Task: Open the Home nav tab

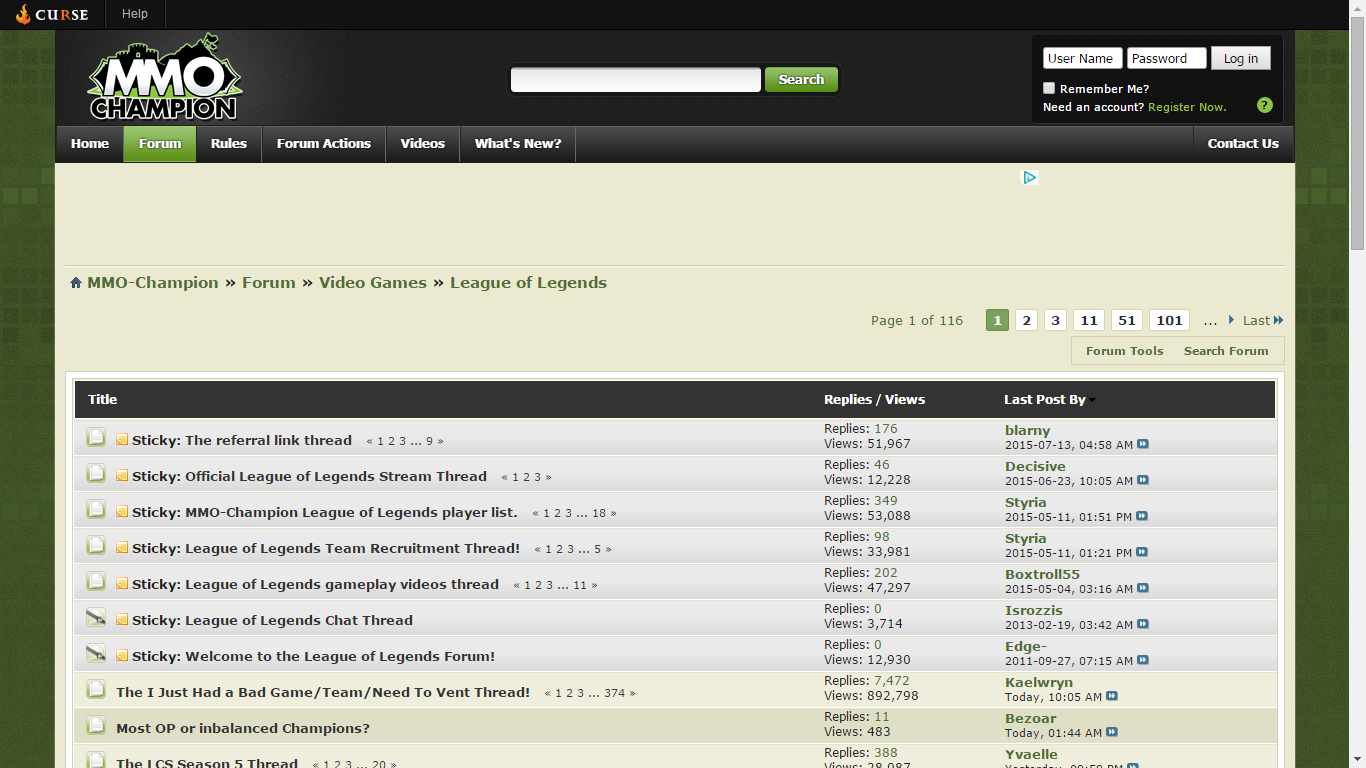Action: click(90, 144)
